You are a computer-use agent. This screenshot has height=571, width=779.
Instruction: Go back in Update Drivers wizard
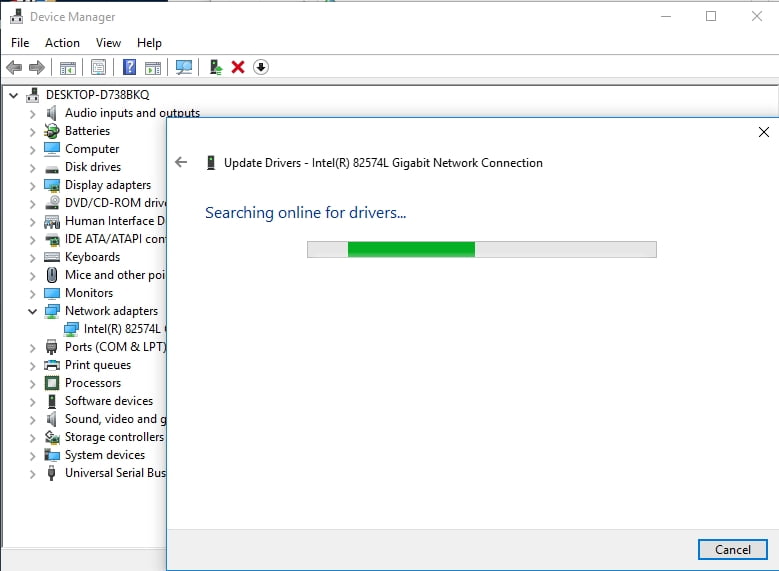click(181, 162)
